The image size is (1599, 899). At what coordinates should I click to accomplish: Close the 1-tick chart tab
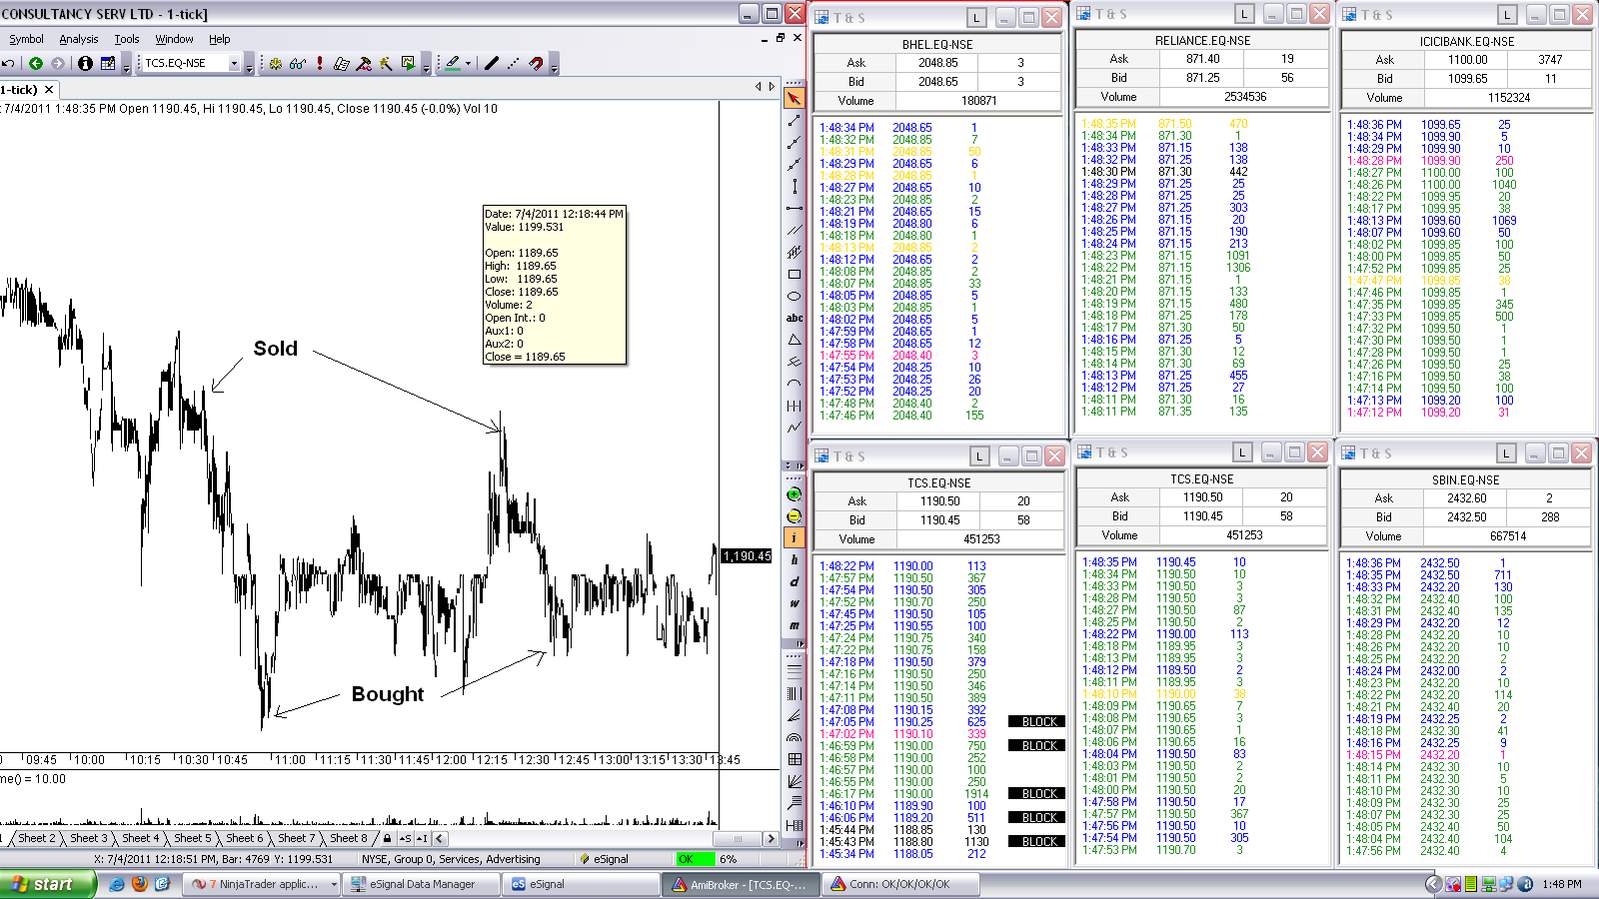coord(48,90)
